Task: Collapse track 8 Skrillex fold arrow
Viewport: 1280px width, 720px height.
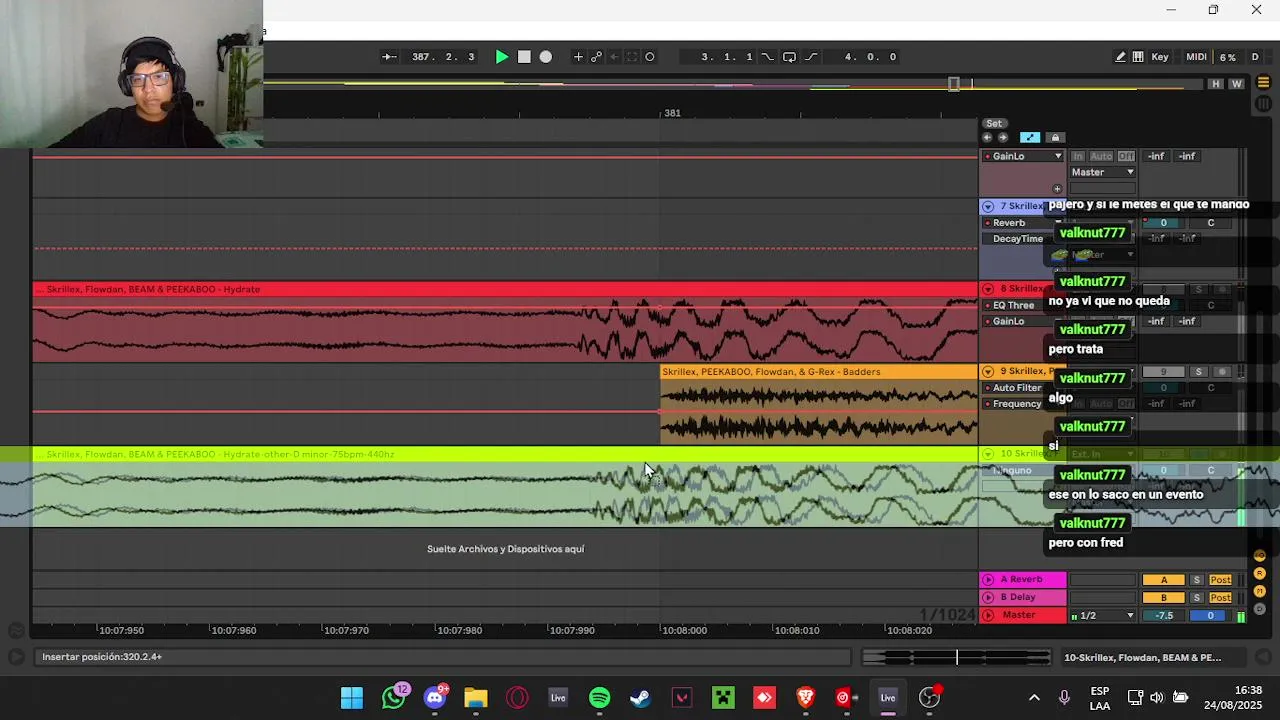Action: pos(988,289)
